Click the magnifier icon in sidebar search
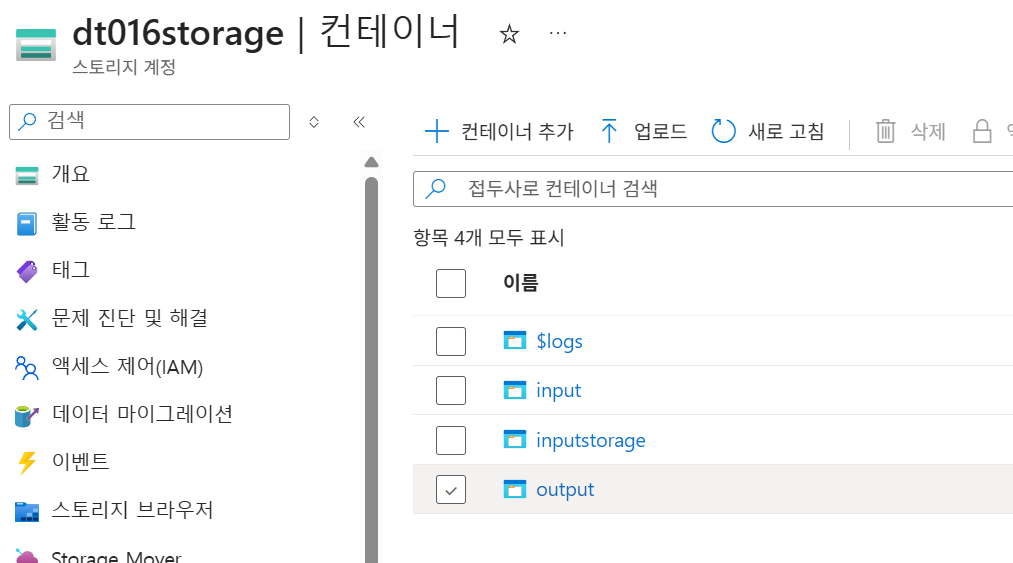The height and width of the screenshot is (563, 1013). 27,121
